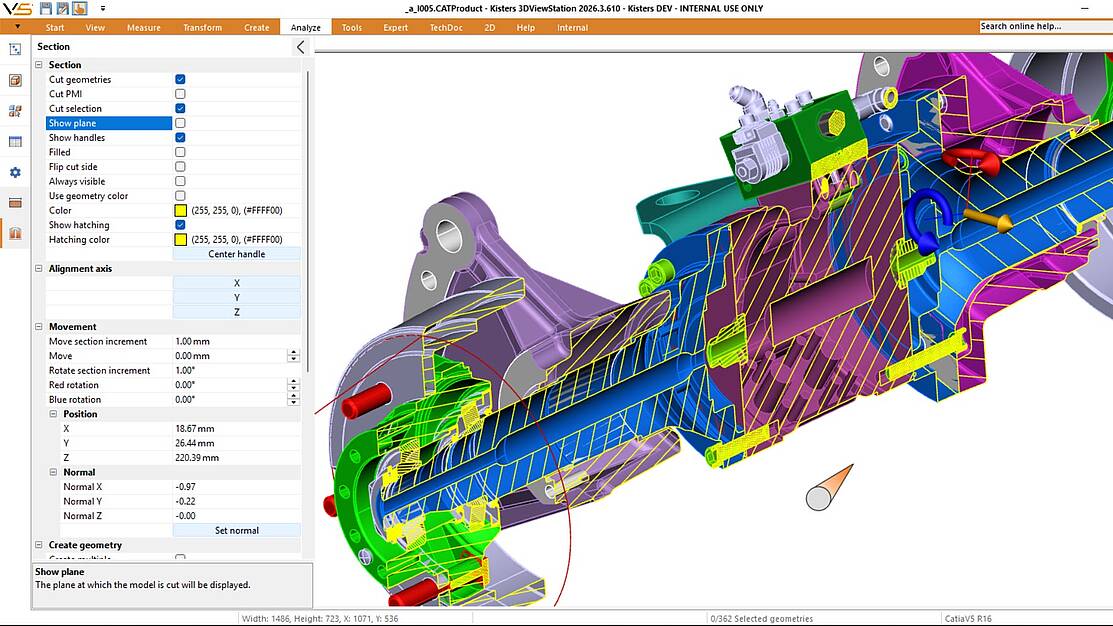
Task: Open the brown panel sidebar icon
Action: (x=15, y=203)
